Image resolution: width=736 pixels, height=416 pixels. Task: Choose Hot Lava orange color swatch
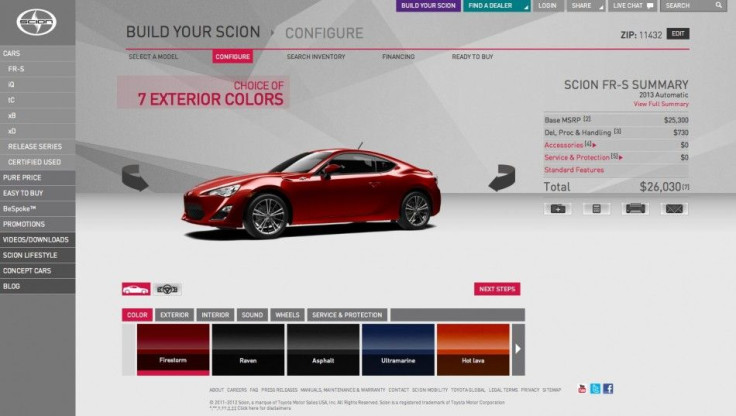(x=473, y=349)
